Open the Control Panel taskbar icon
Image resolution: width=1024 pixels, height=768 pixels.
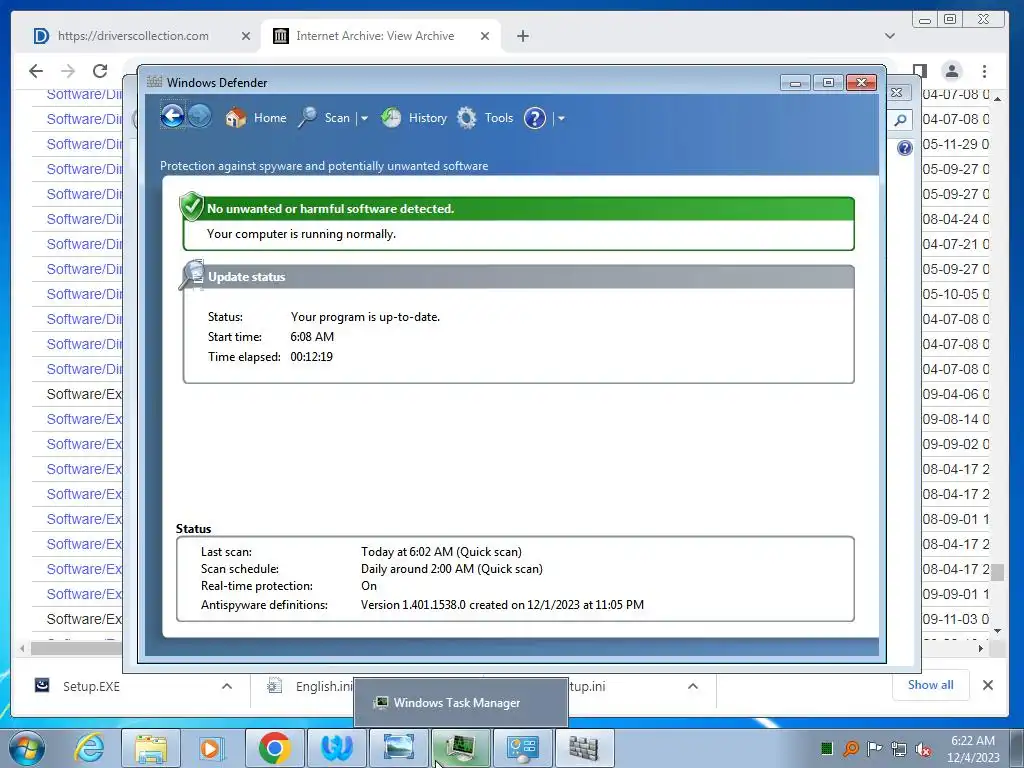point(522,748)
